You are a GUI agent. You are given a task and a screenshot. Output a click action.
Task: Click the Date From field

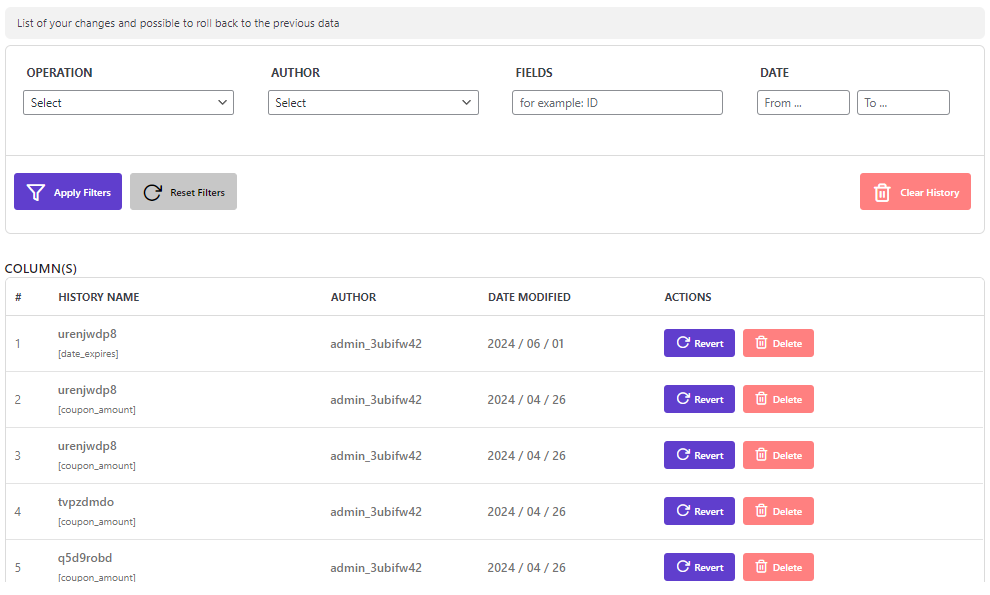pos(803,102)
